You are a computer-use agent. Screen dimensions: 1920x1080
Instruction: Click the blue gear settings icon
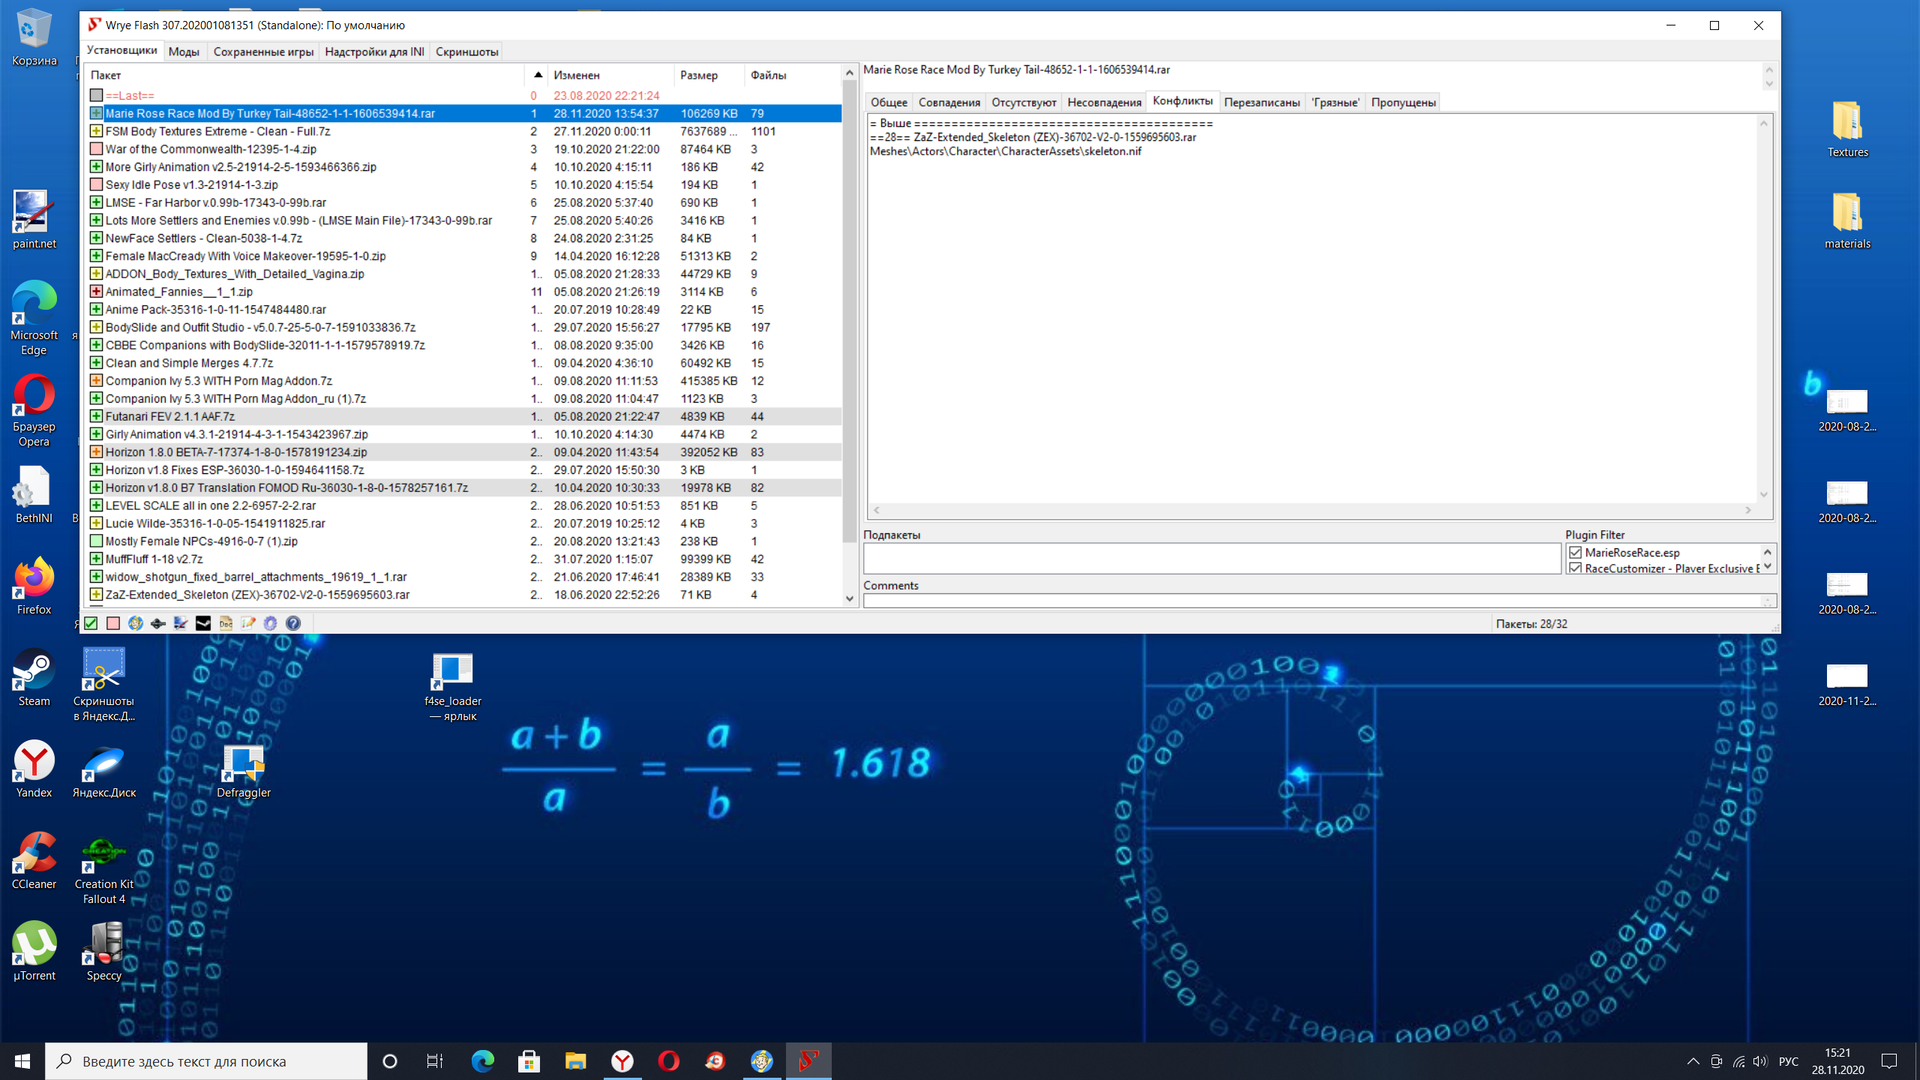click(x=270, y=623)
